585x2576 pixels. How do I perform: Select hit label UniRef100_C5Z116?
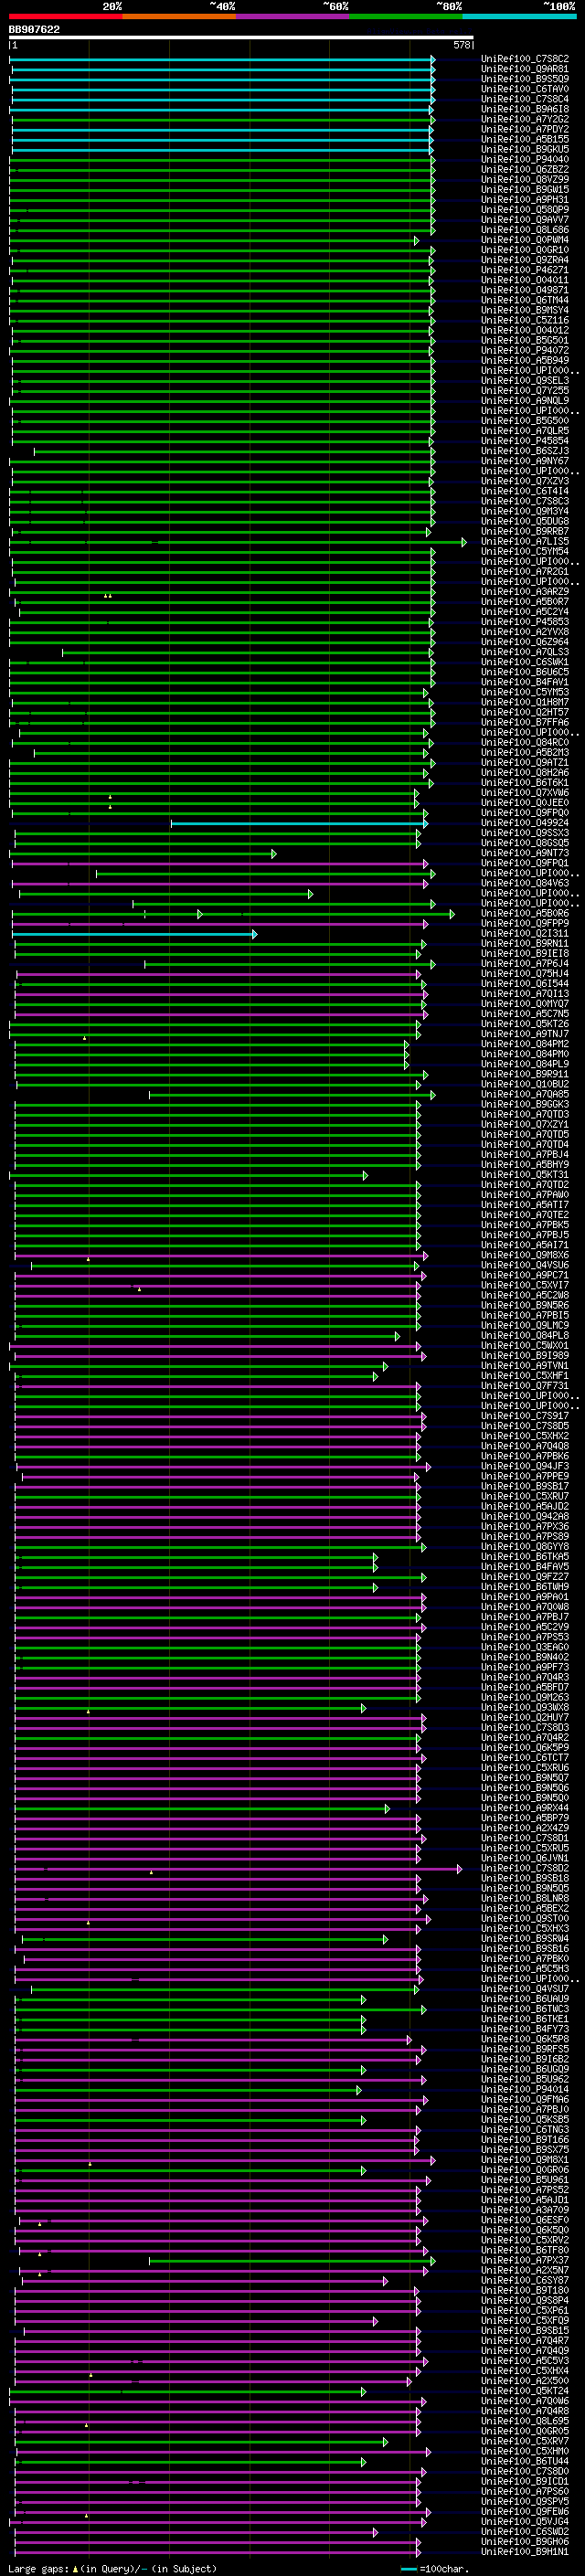[x=525, y=320]
